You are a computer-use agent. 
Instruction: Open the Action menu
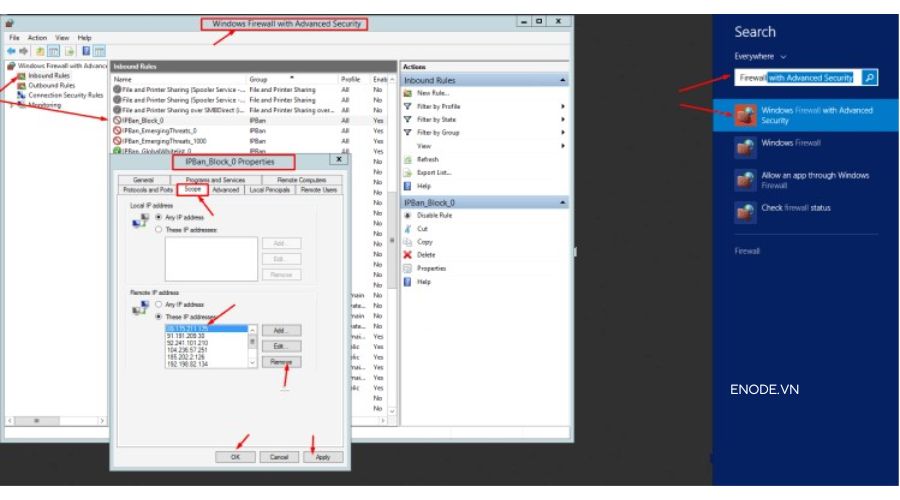tap(37, 38)
